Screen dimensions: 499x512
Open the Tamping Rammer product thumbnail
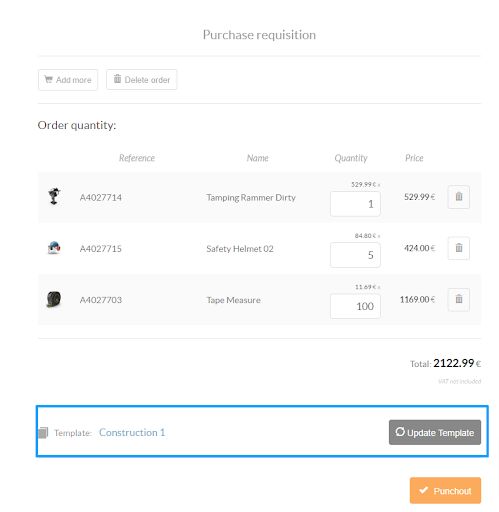point(54,196)
